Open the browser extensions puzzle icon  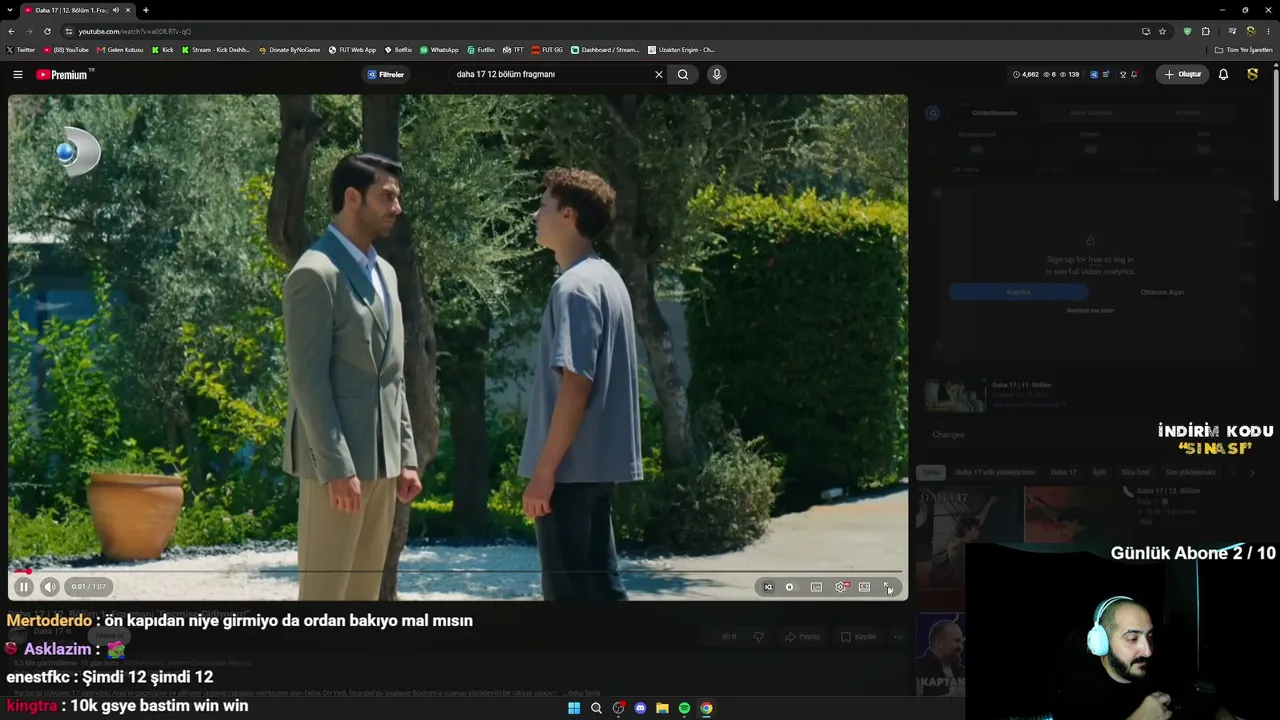[x=1206, y=31]
